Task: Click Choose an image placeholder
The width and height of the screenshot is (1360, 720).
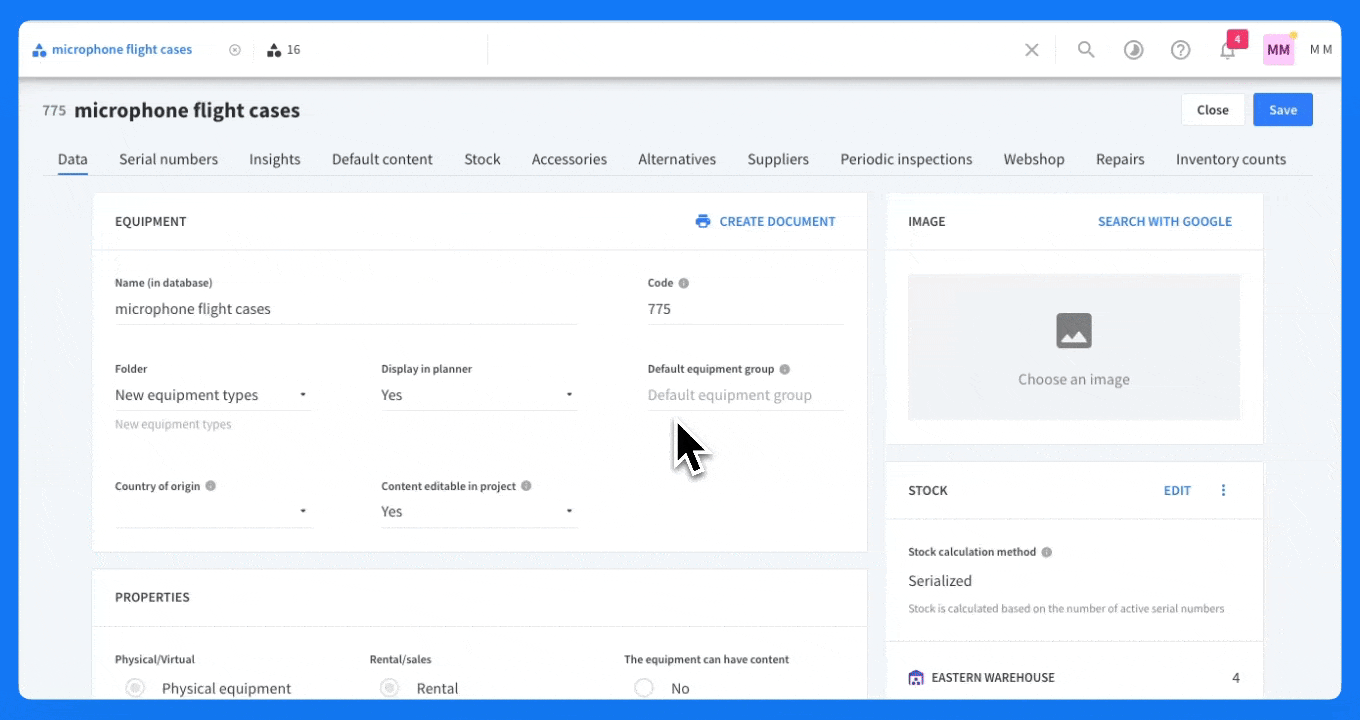Action: coord(1073,347)
